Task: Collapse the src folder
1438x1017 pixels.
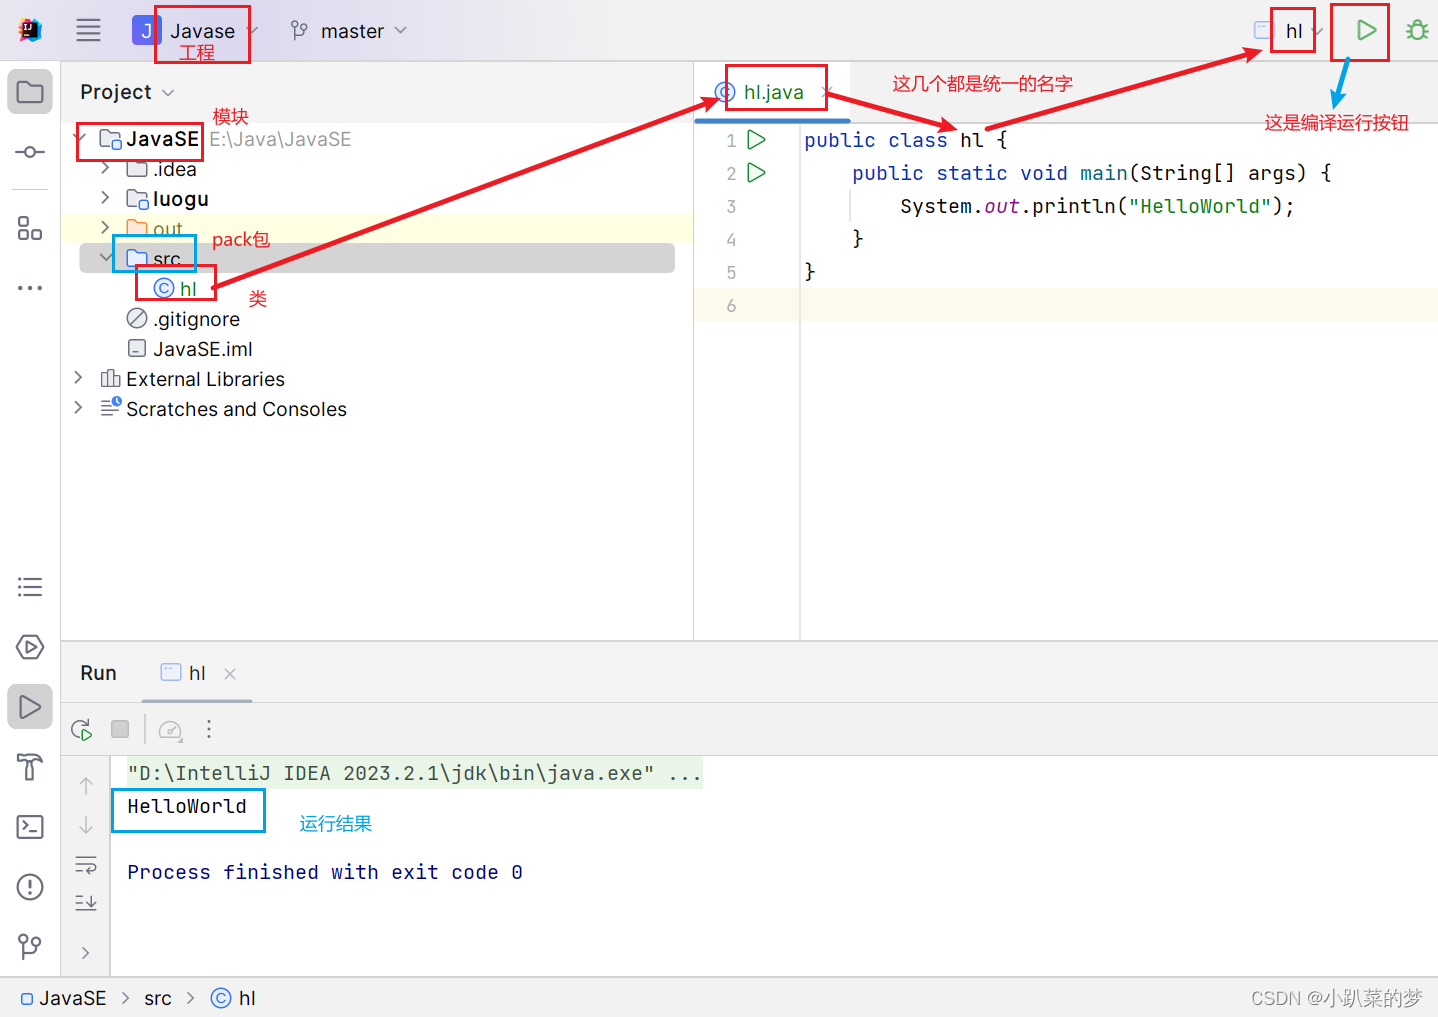Action: tap(105, 258)
